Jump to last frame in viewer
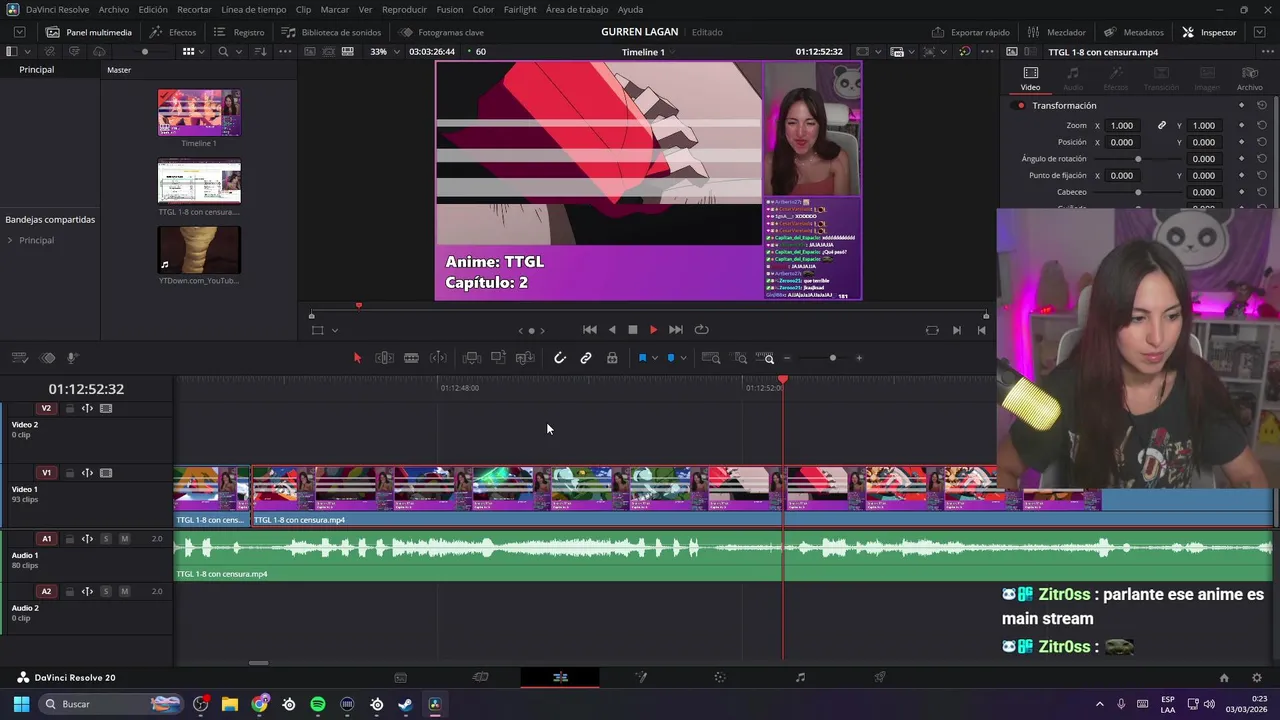Viewport: 1280px width, 720px height. click(676, 330)
